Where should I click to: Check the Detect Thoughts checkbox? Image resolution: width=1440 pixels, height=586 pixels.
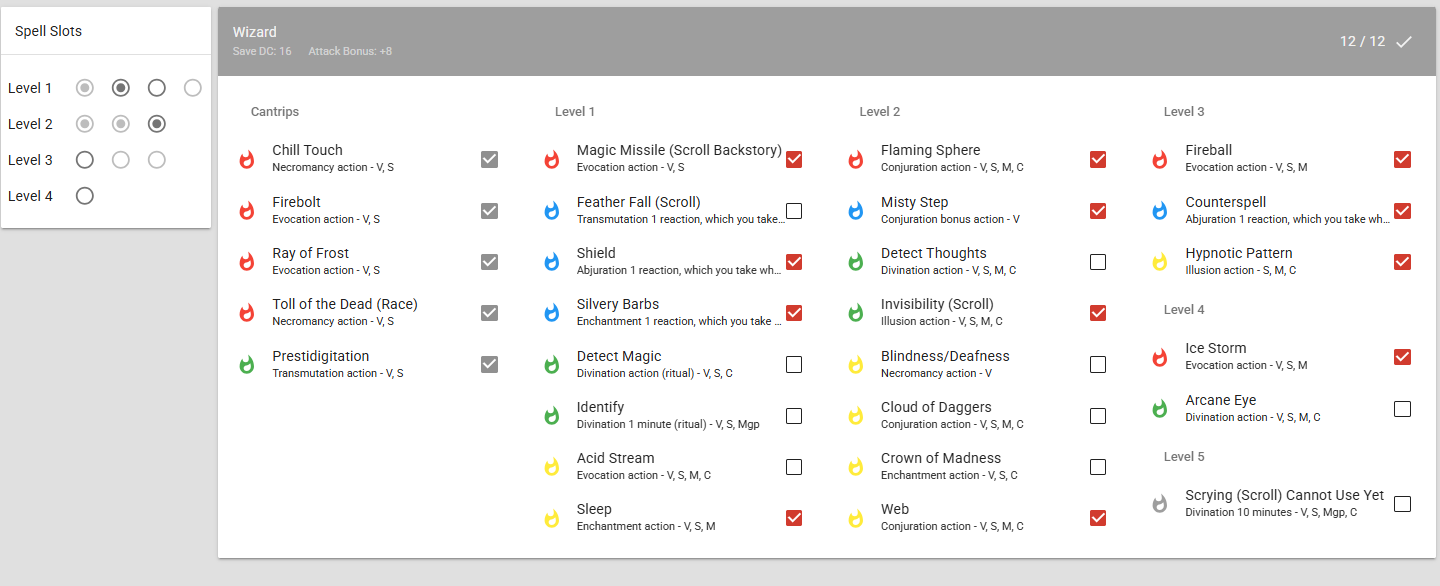tap(1098, 262)
